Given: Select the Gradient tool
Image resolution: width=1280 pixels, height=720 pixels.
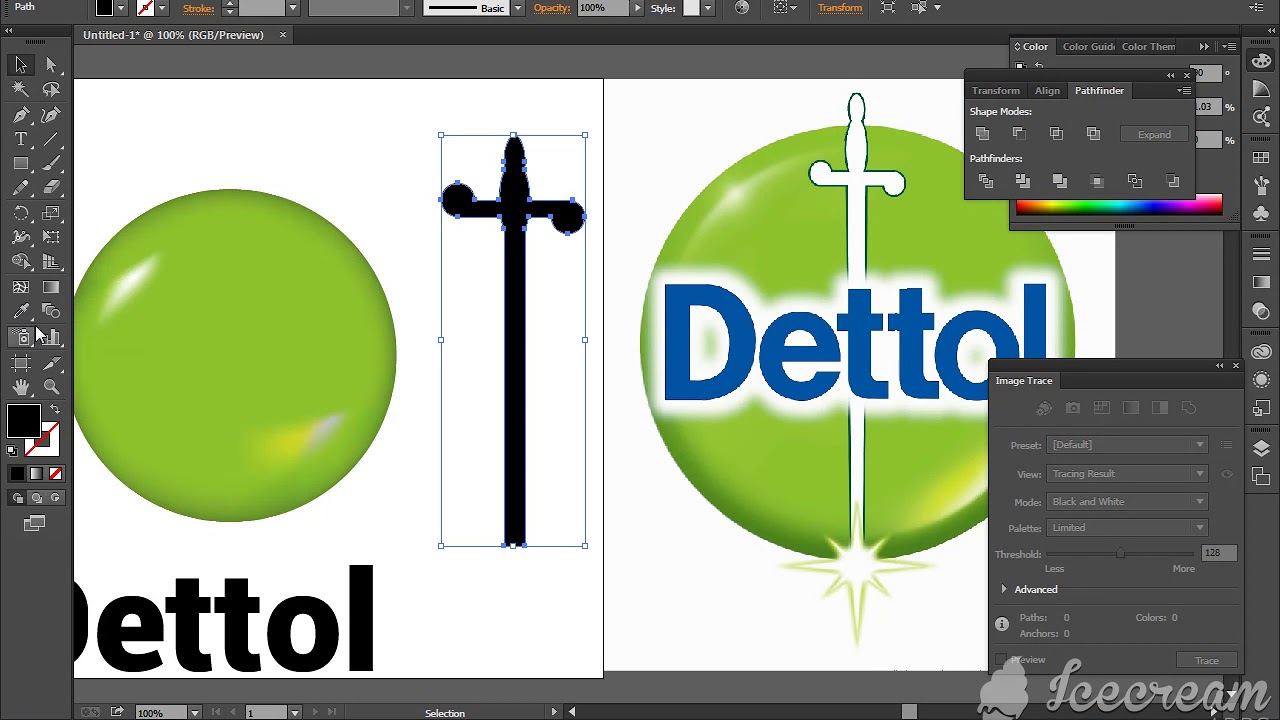Looking at the screenshot, I should (51, 287).
